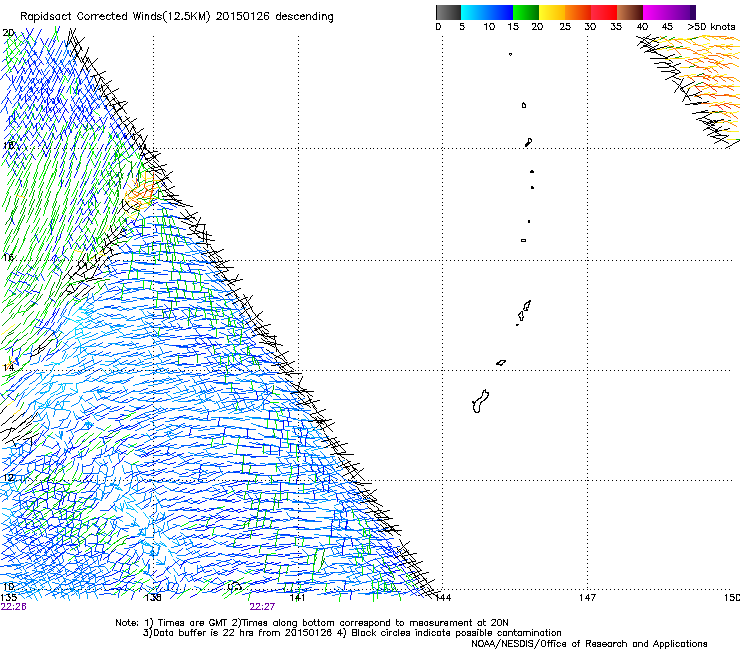Click the '>50 knots' legend label

pyautogui.click(x=711, y=27)
